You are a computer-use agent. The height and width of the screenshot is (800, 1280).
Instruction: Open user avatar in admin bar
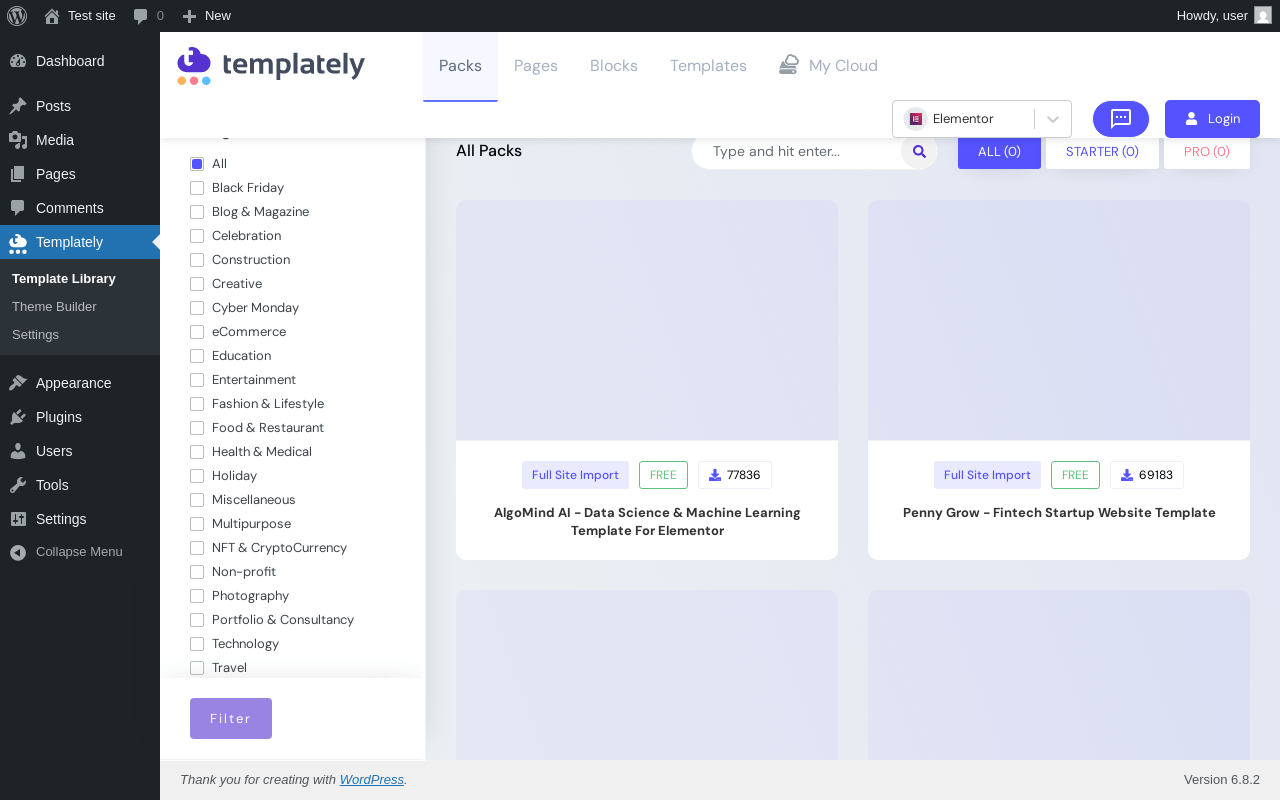(x=1263, y=15)
